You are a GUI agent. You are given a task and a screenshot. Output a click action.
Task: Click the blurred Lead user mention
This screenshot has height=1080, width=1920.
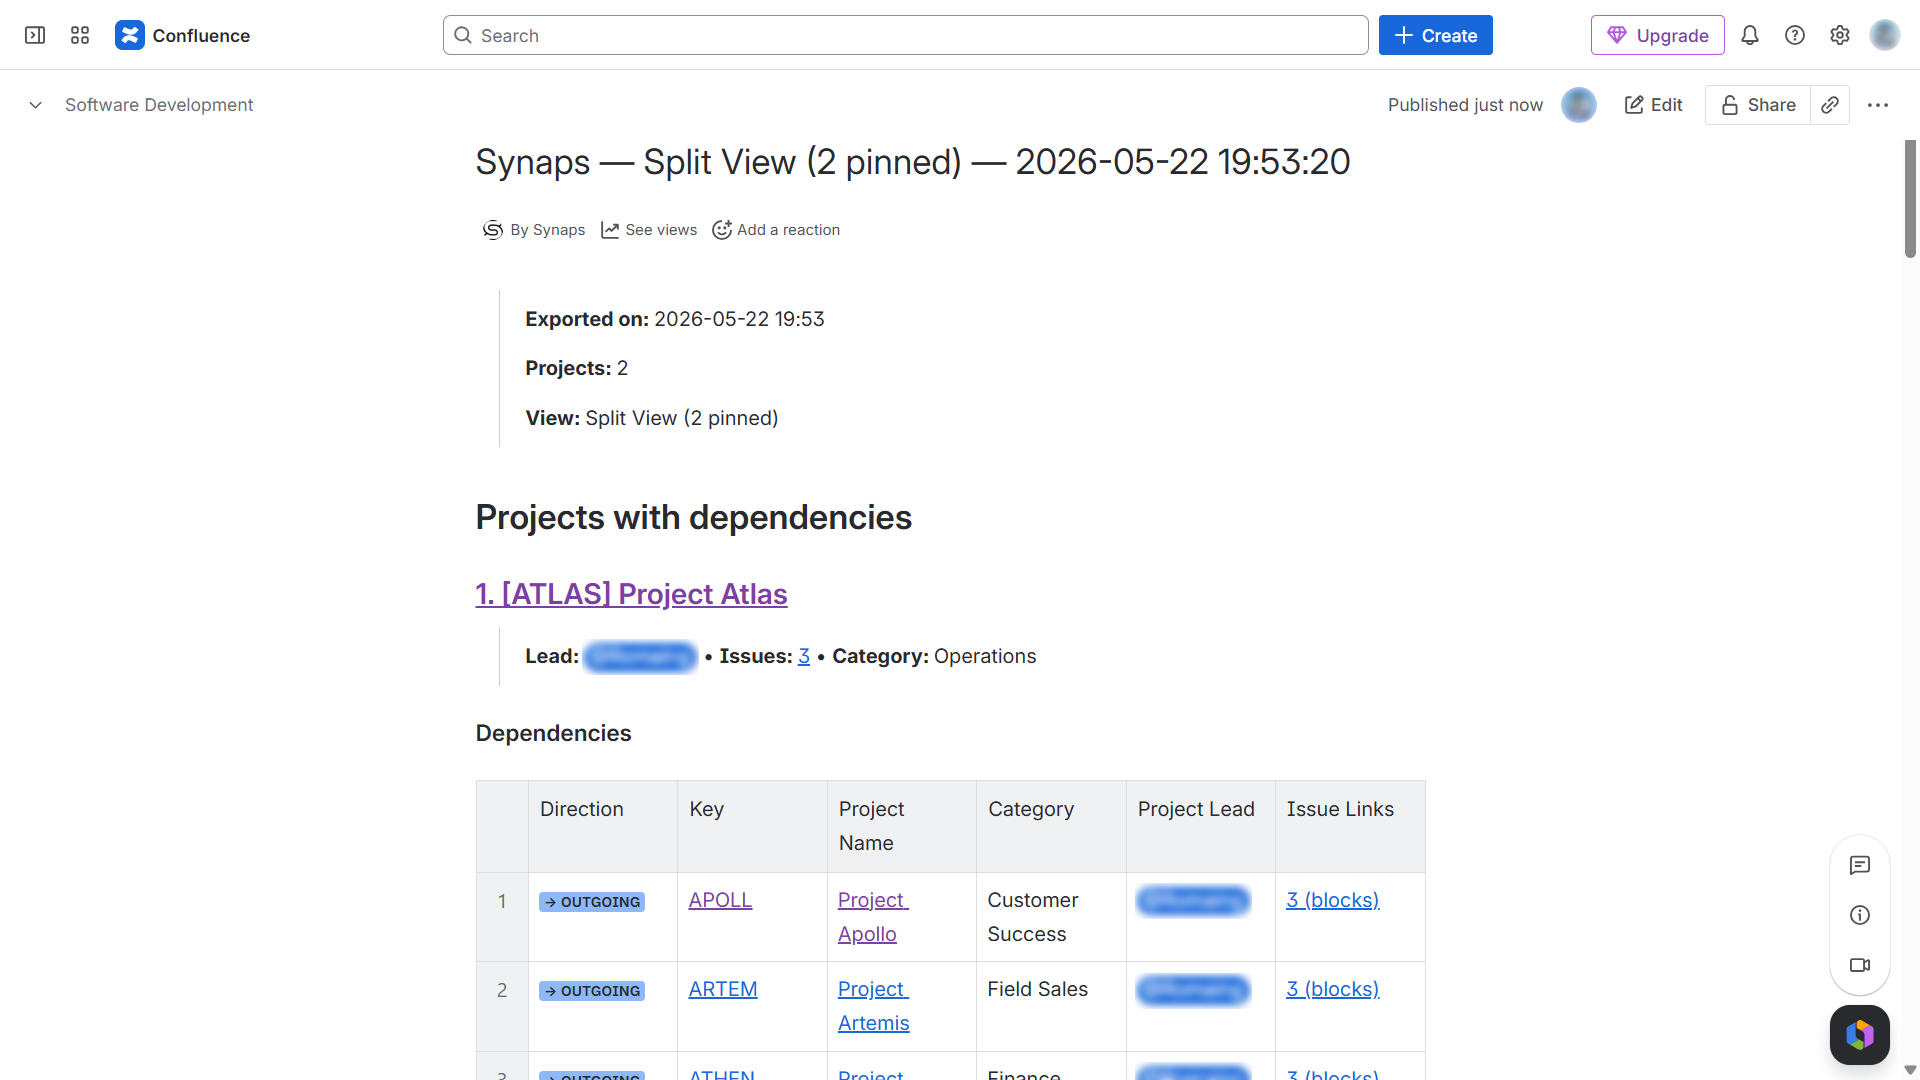tap(640, 657)
